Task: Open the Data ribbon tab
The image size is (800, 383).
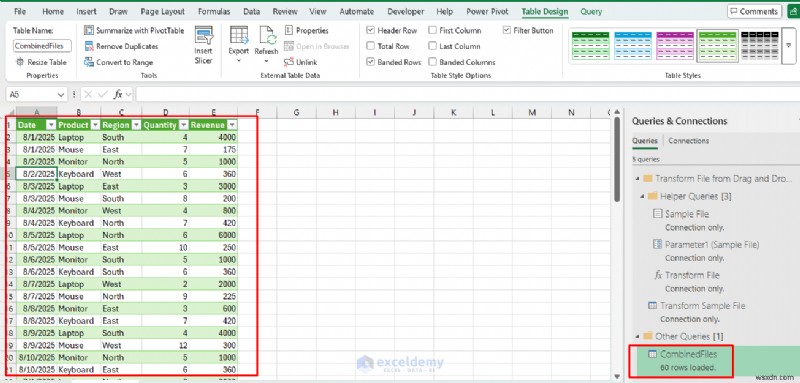Action: (x=251, y=12)
